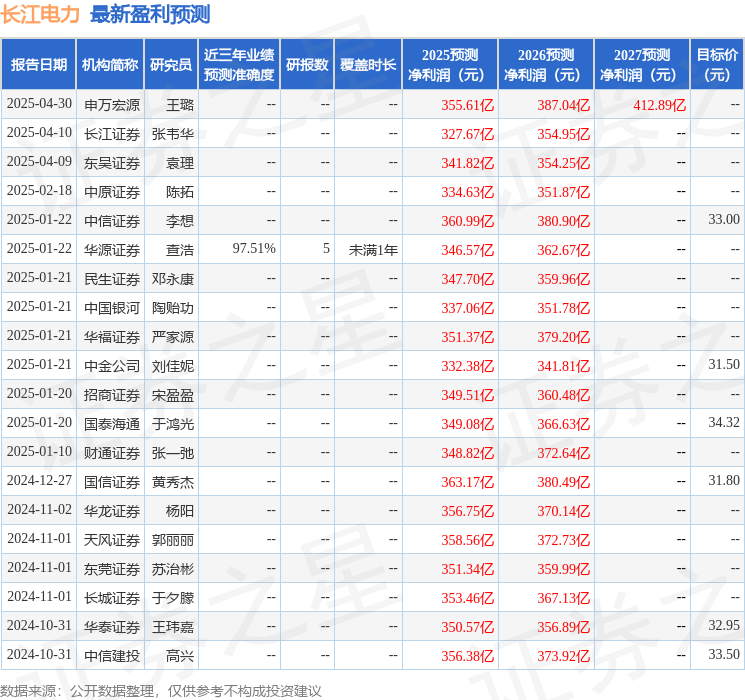Select the 报告日期 column header
745x700 pixels.
38,65
